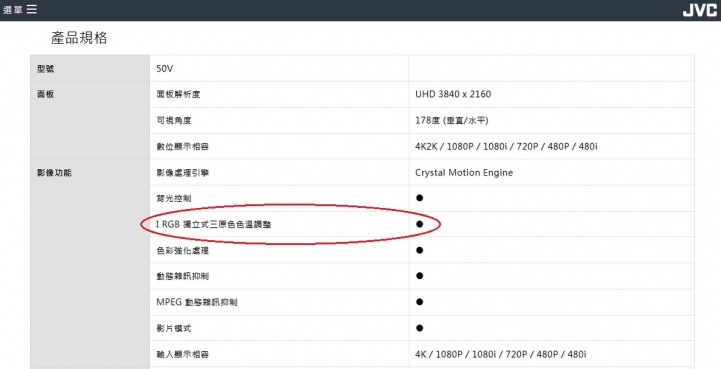Click the dot in the I RGB row
The image size is (721, 369).
click(x=419, y=224)
